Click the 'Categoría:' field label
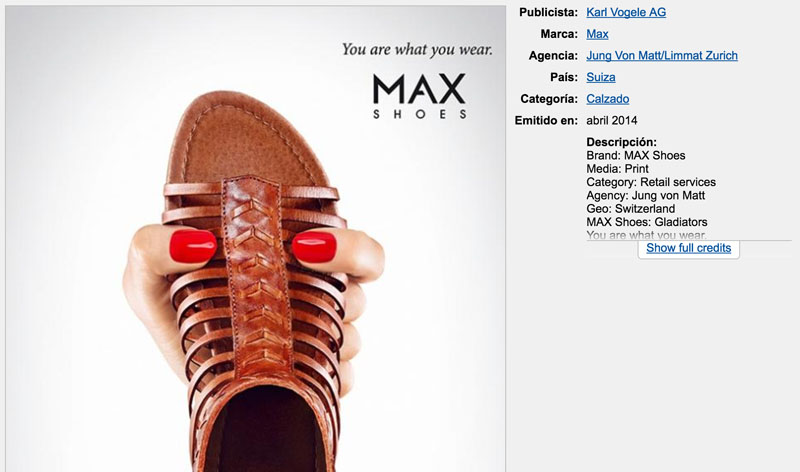 point(548,99)
